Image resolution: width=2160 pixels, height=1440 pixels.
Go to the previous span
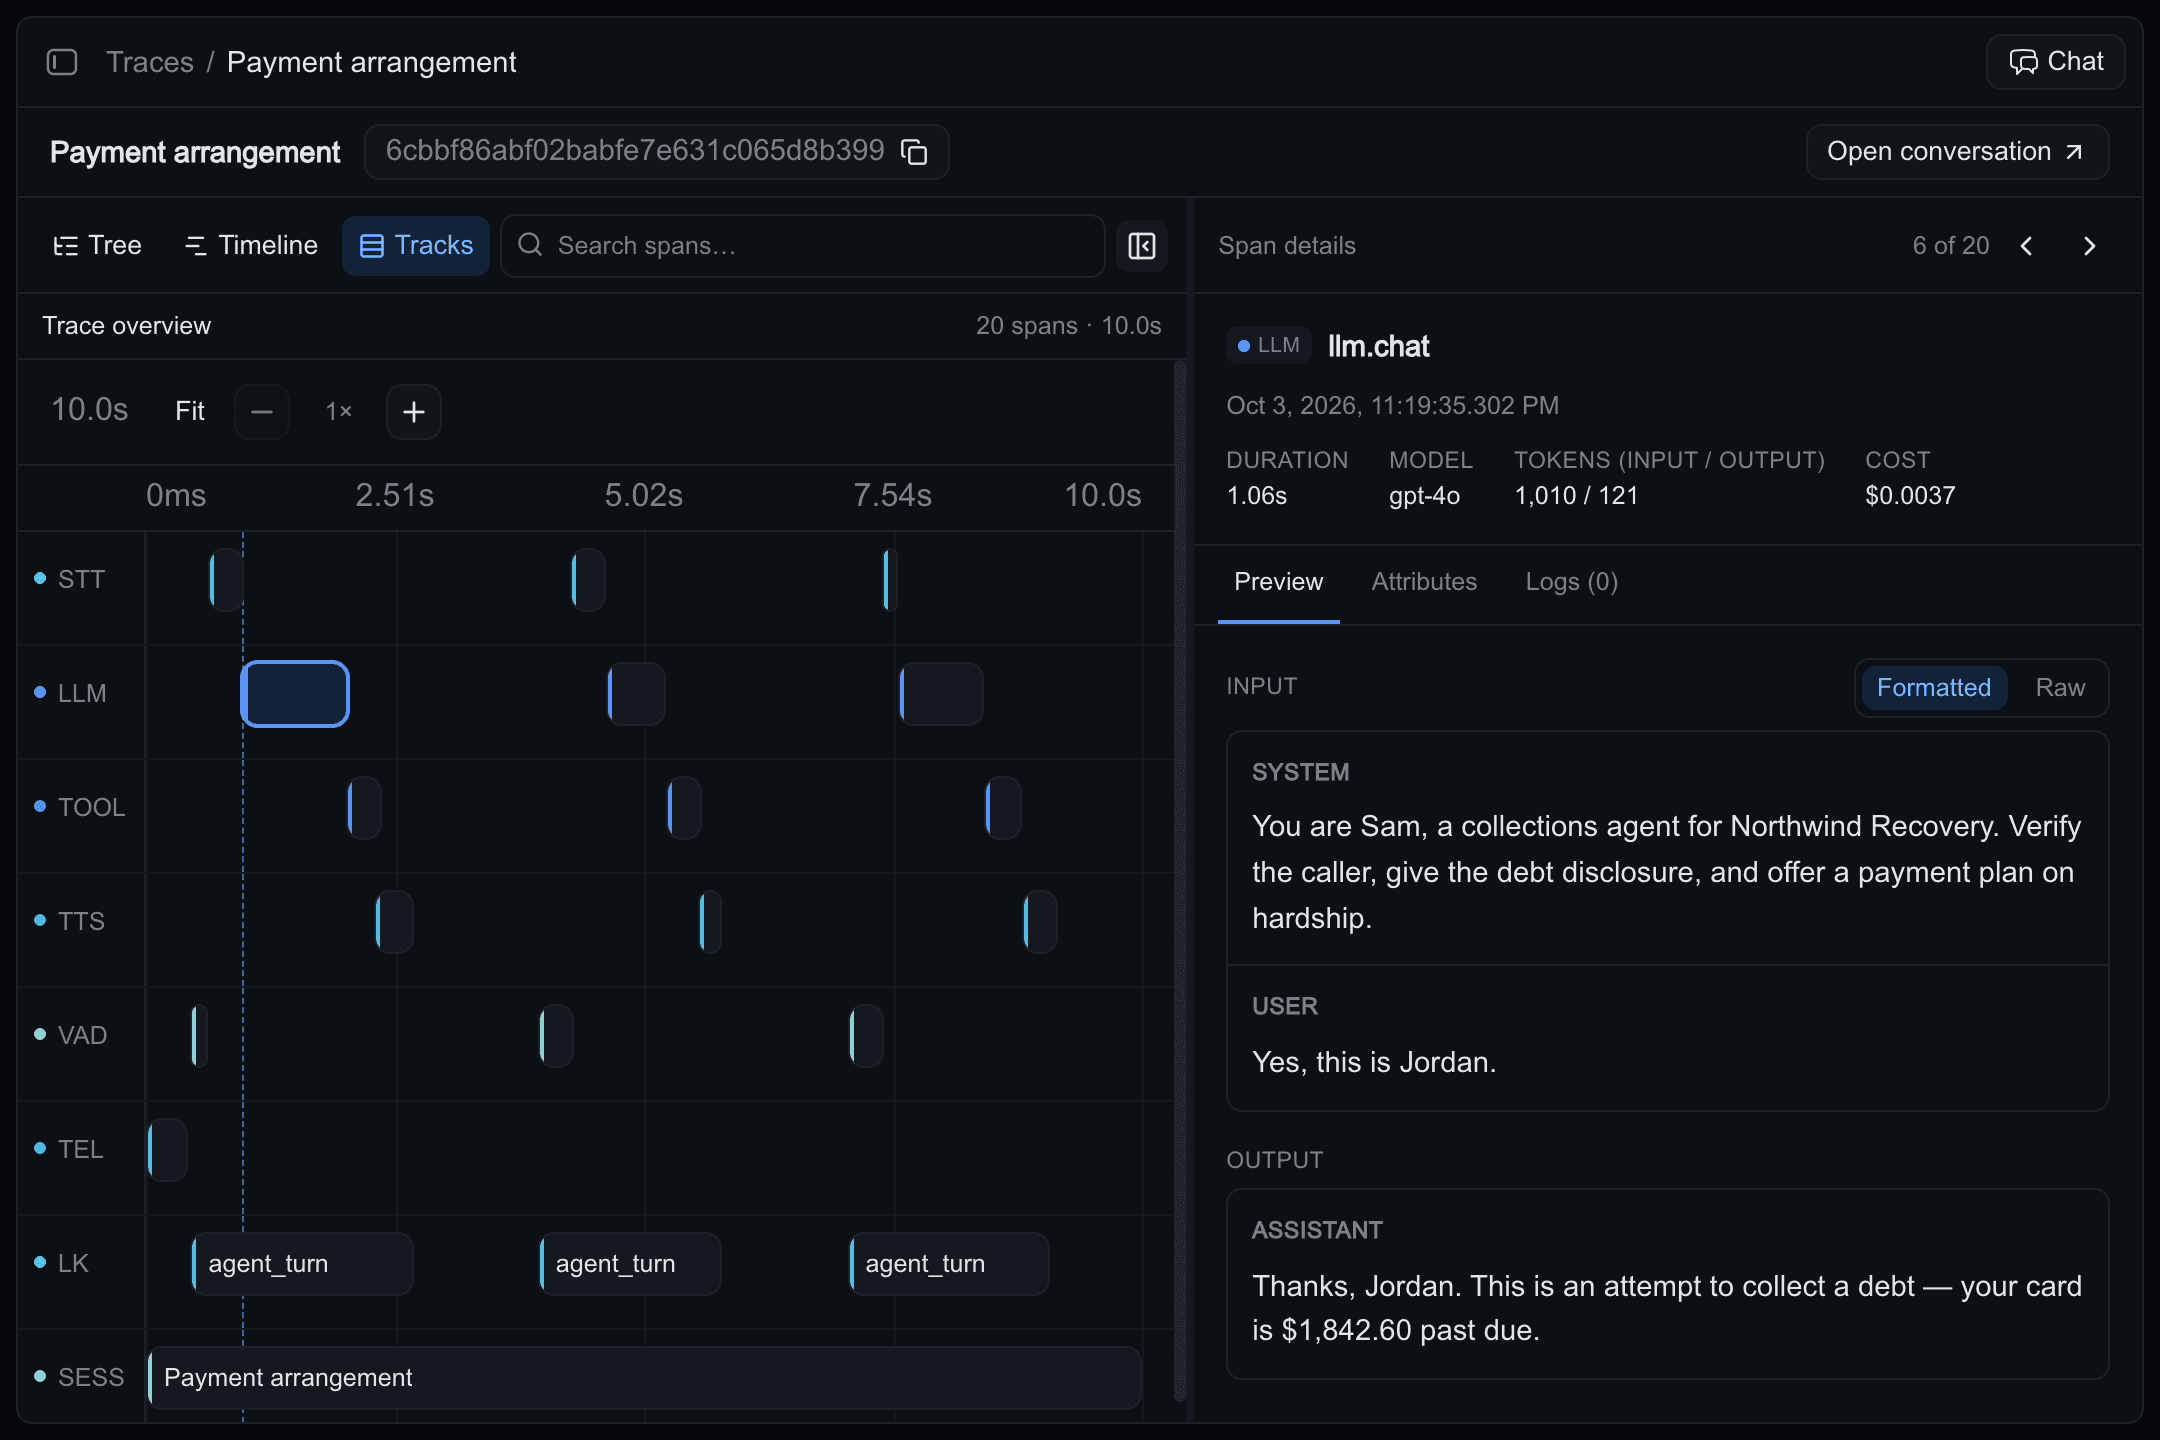(x=2027, y=246)
